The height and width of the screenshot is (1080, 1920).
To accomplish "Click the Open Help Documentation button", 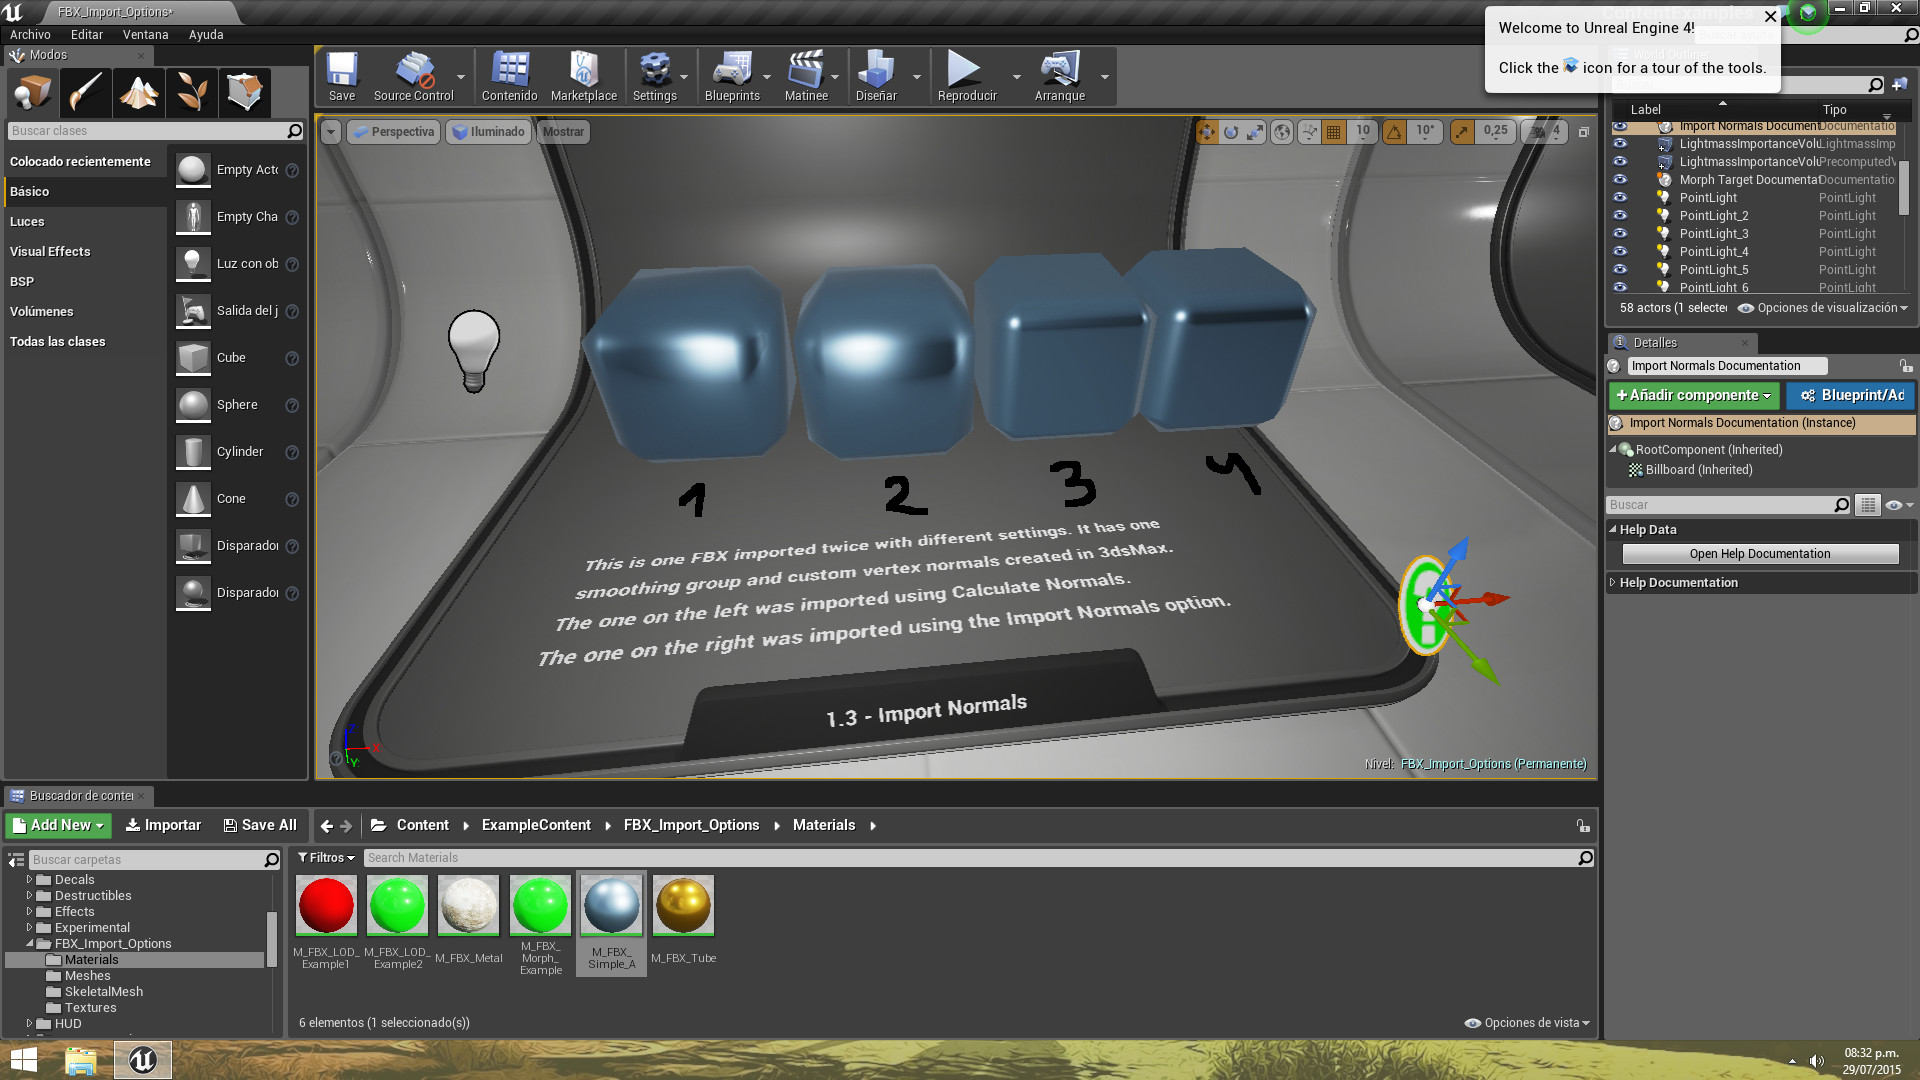I will pos(1759,554).
